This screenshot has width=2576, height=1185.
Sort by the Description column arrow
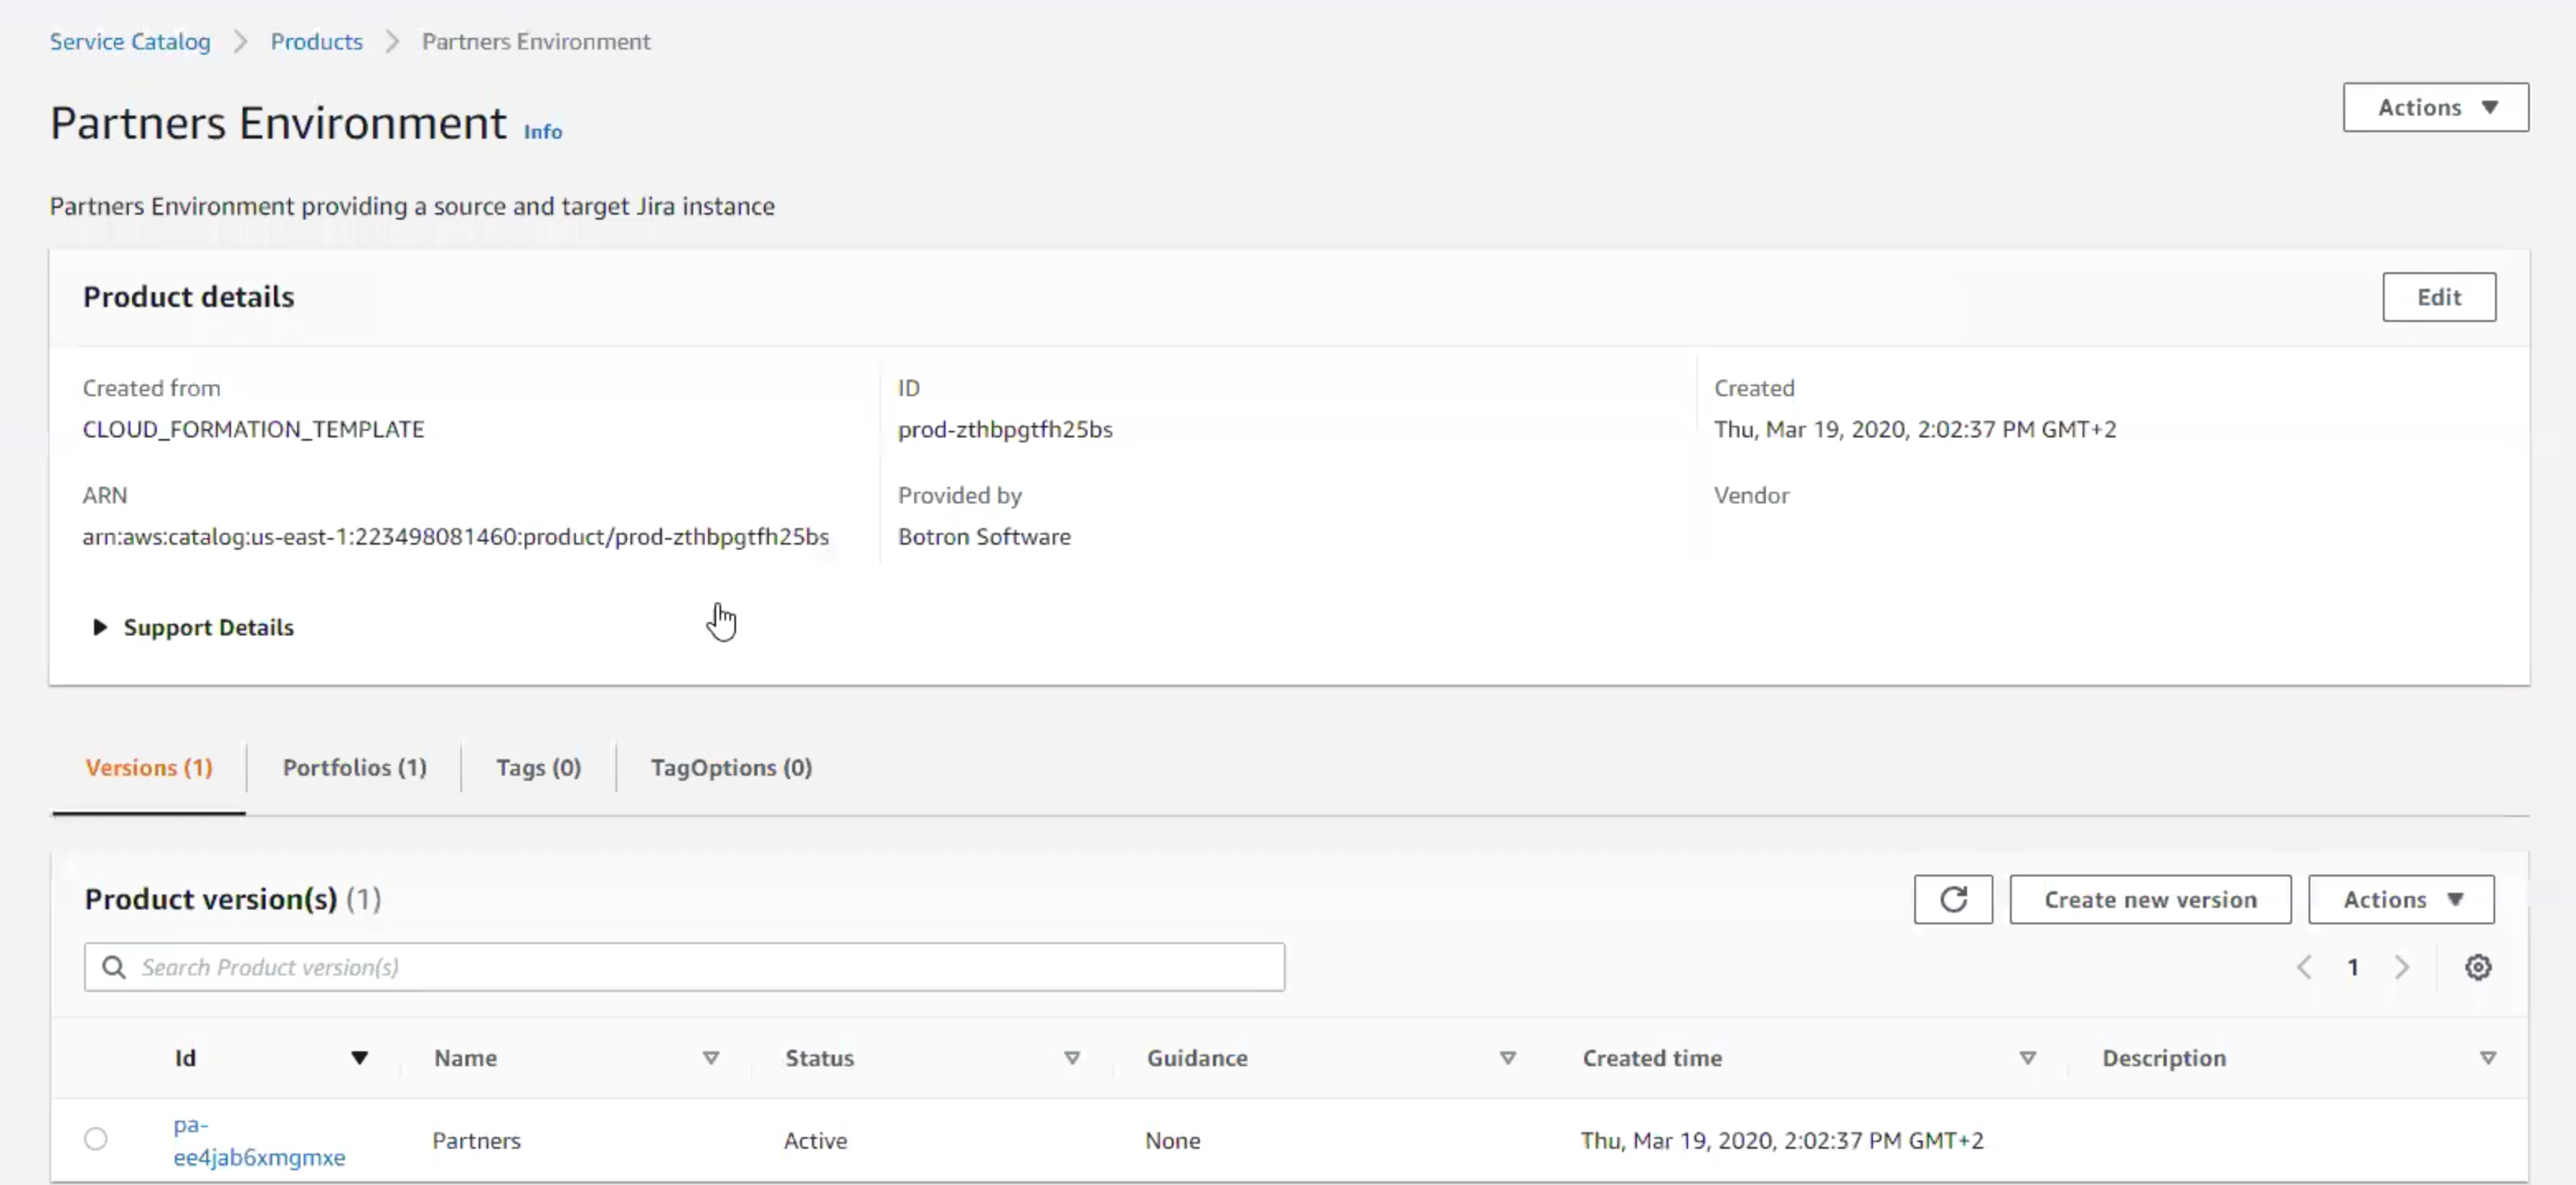pyautogui.click(x=2488, y=1058)
